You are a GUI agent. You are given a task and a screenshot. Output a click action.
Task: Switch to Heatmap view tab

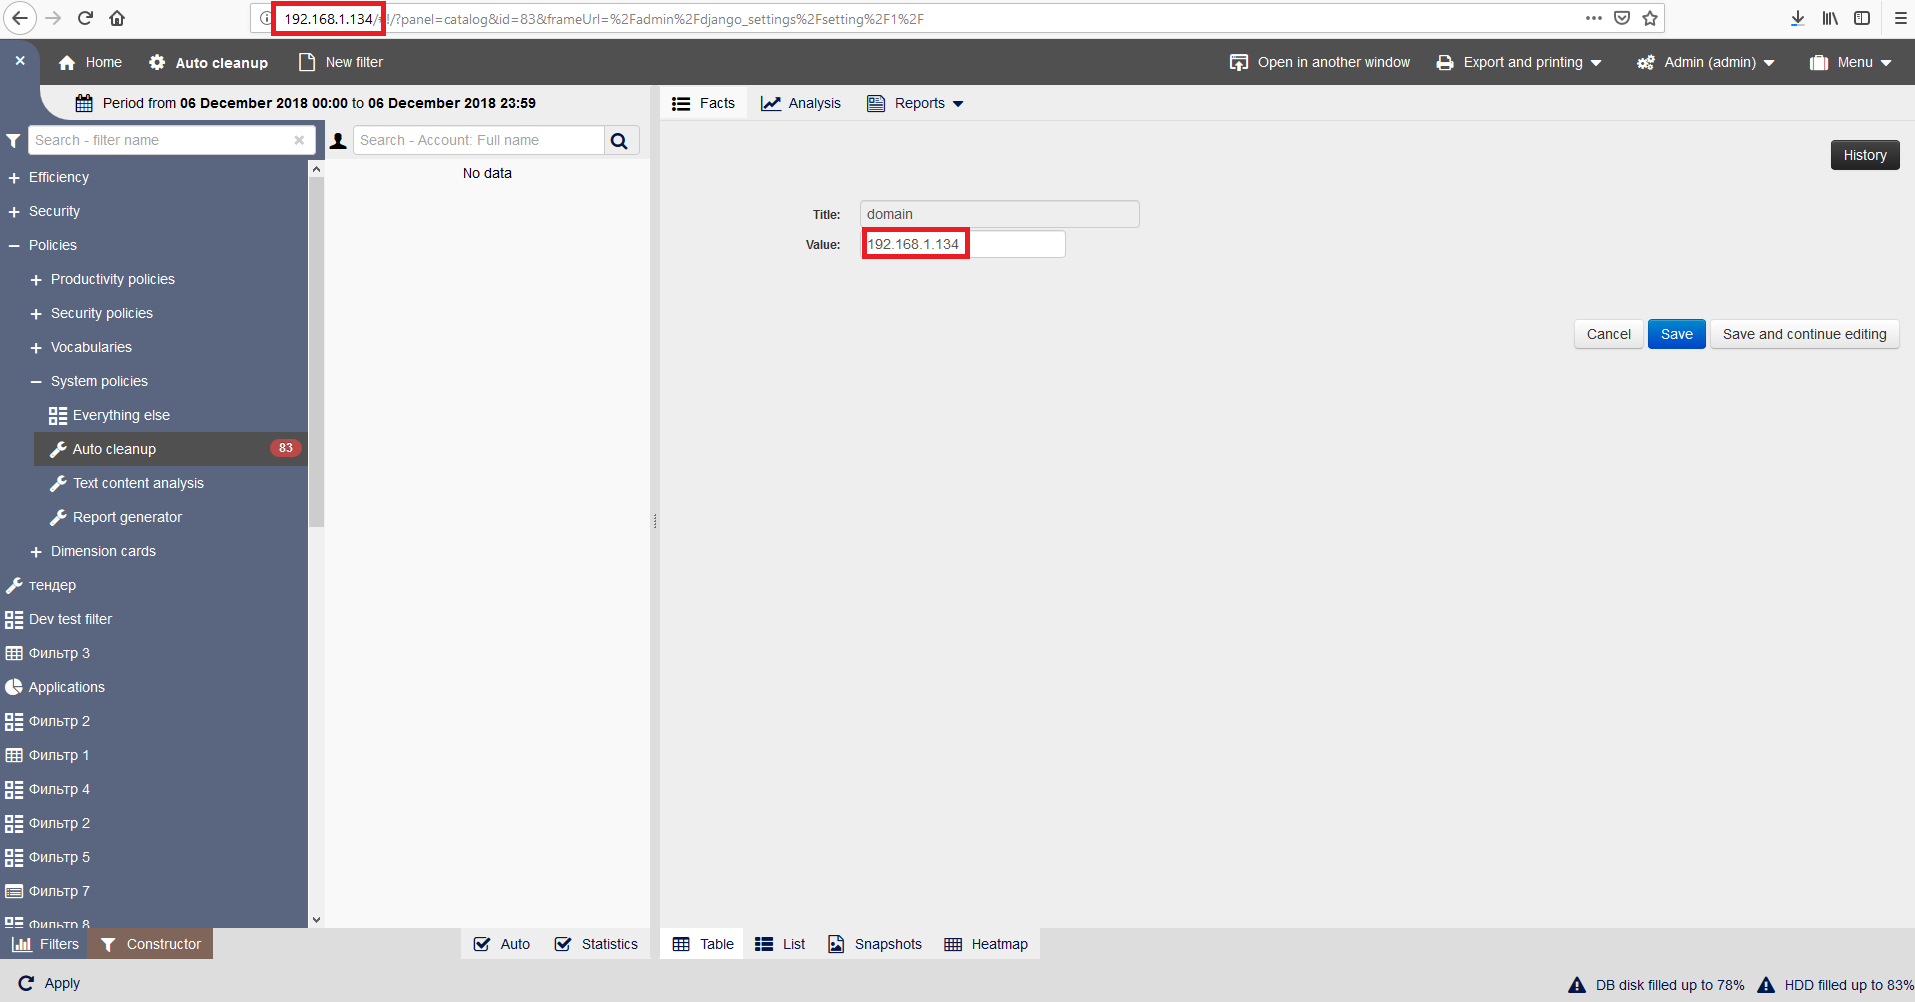(986, 944)
